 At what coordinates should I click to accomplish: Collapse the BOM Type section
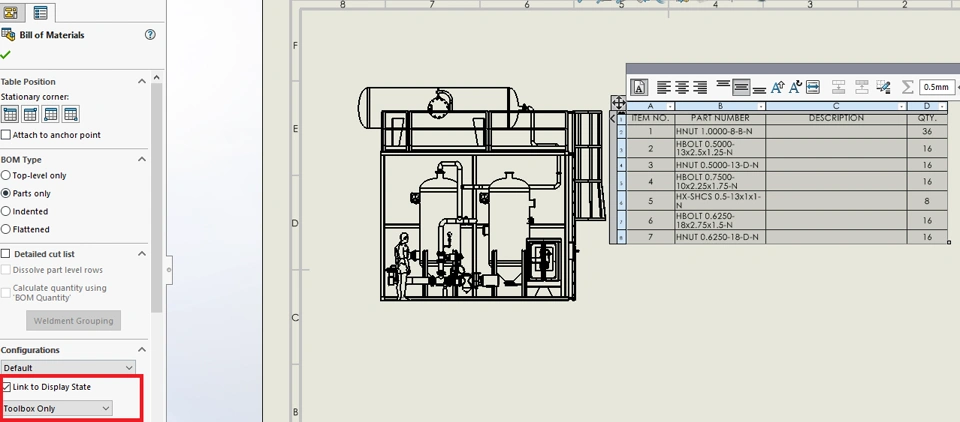pyautogui.click(x=142, y=159)
